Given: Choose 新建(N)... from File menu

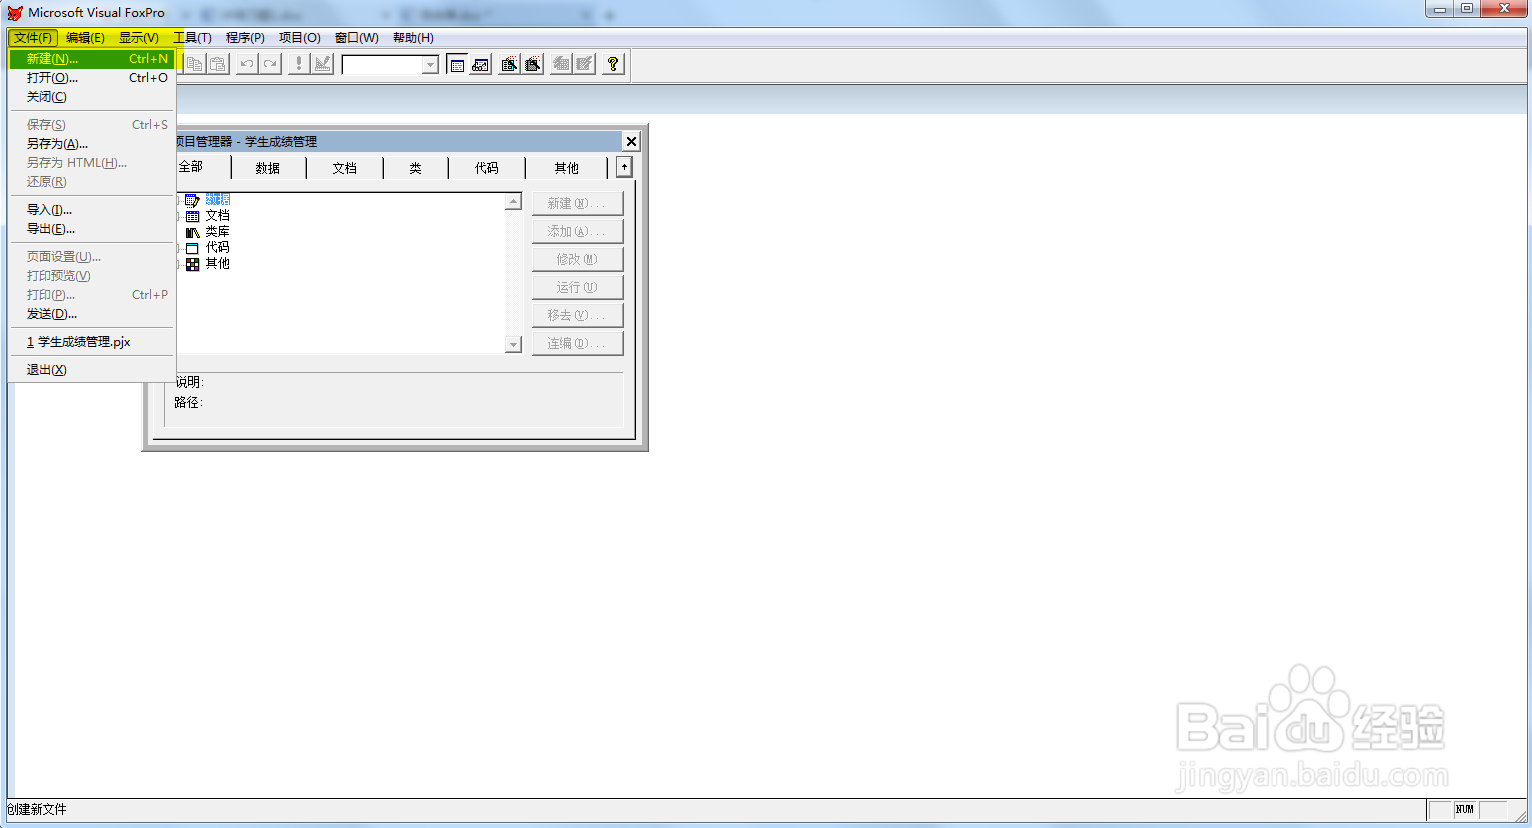Looking at the screenshot, I should [x=92, y=59].
